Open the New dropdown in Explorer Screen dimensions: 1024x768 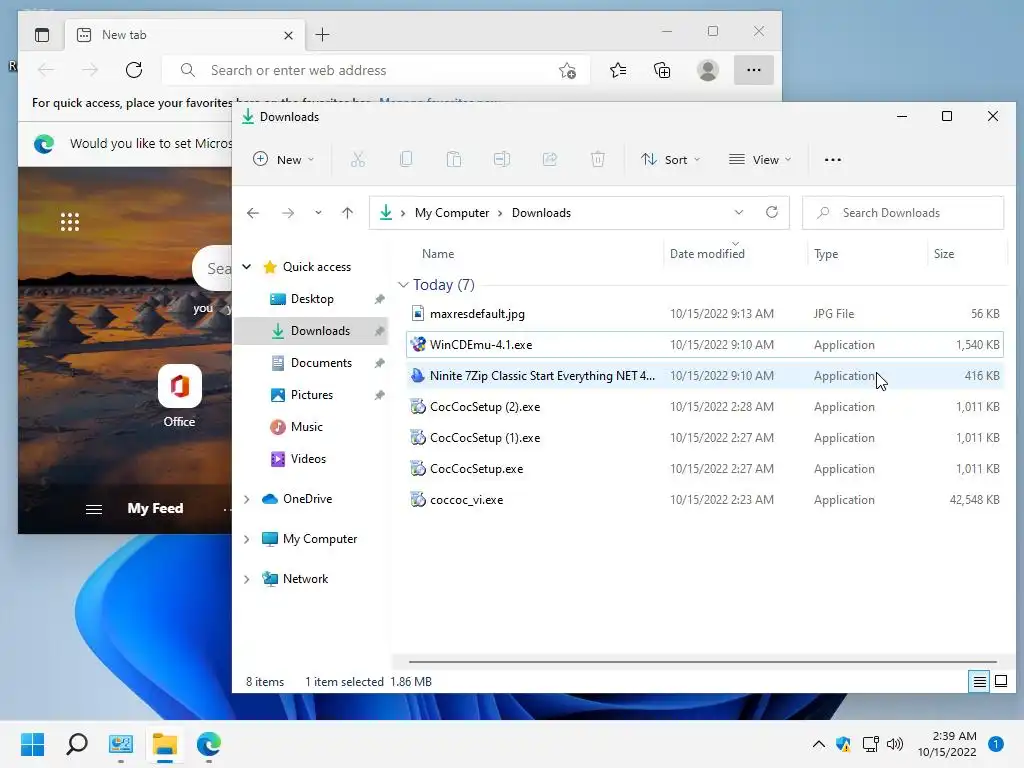(x=284, y=159)
